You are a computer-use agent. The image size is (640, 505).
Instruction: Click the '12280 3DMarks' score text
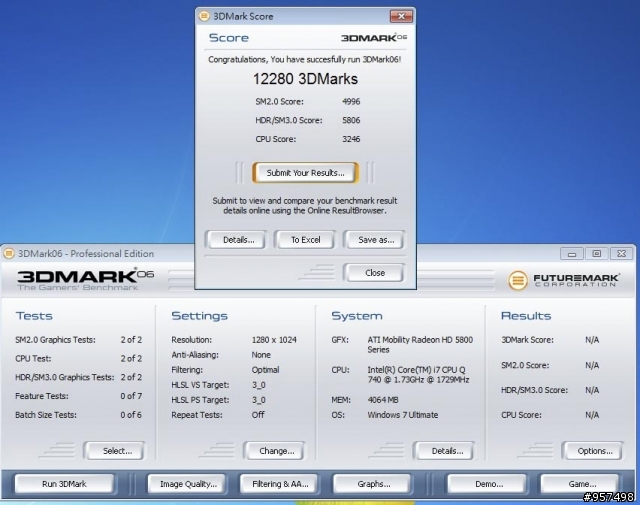click(305, 79)
